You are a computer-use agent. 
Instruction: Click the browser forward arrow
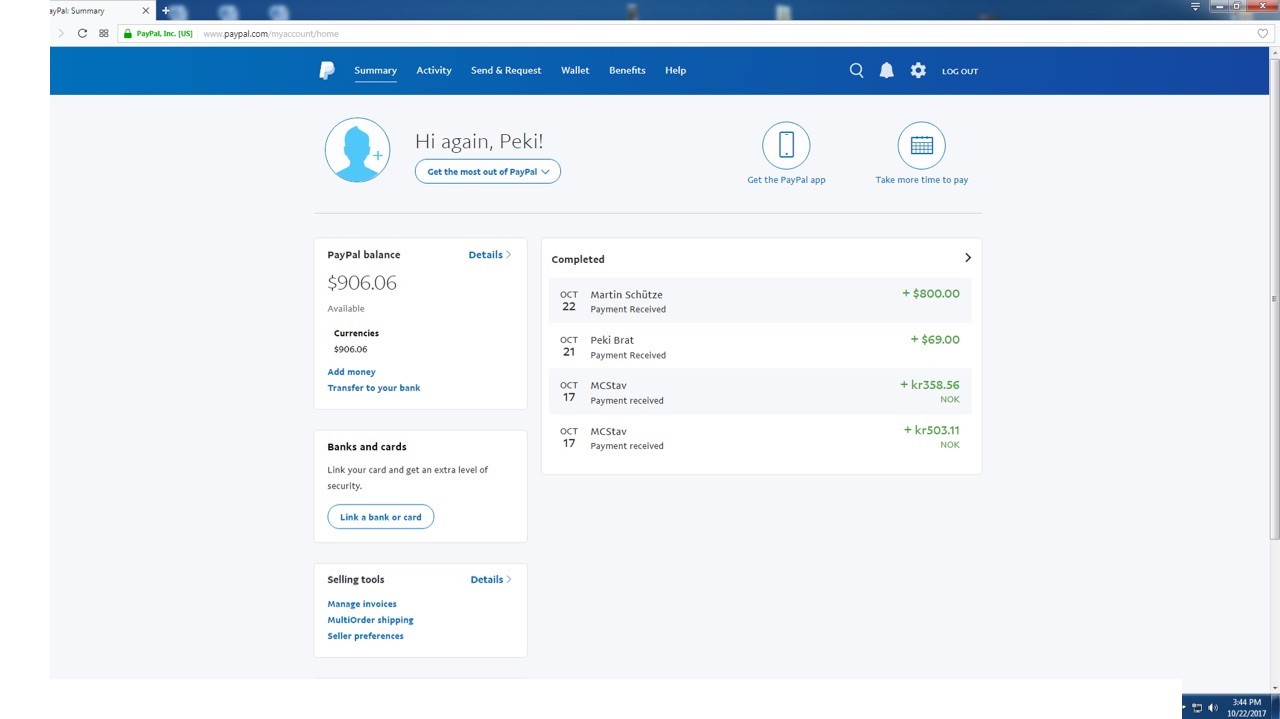pyautogui.click(x=60, y=33)
